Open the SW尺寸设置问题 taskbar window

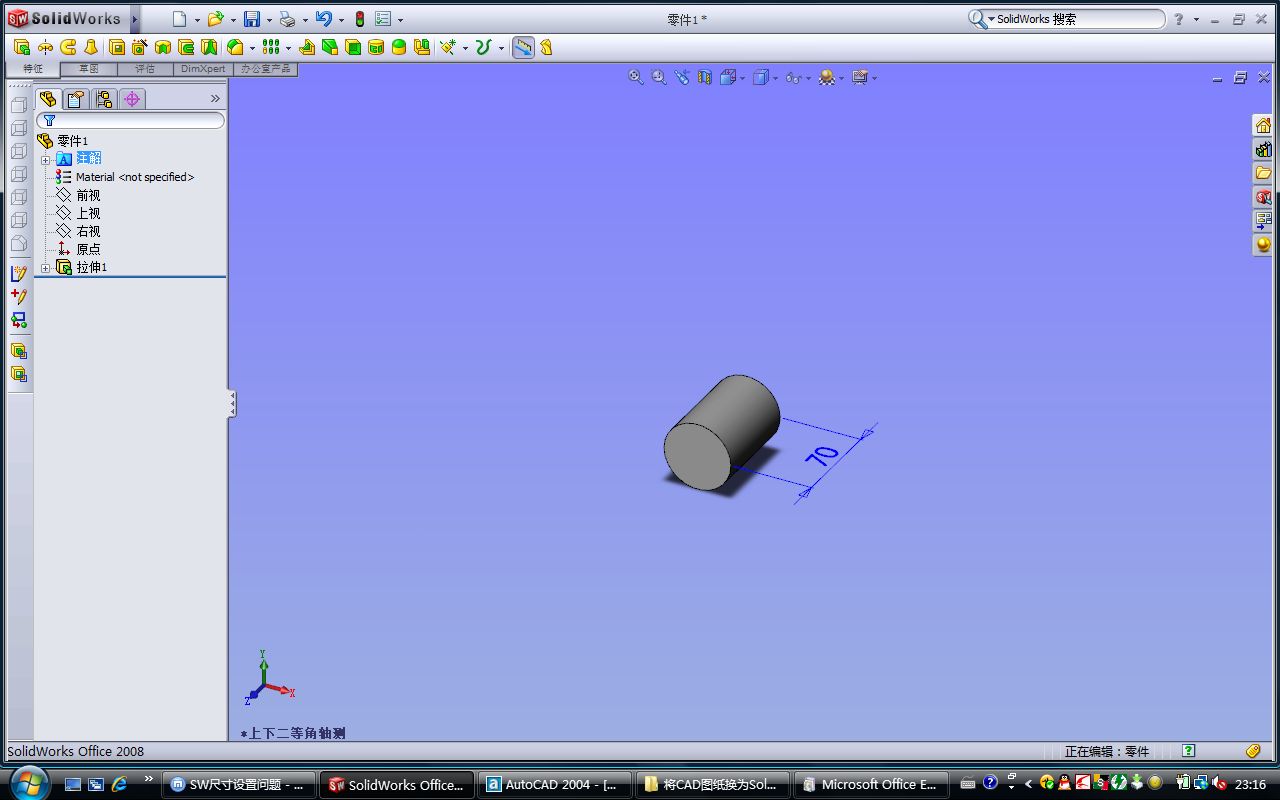(x=239, y=785)
